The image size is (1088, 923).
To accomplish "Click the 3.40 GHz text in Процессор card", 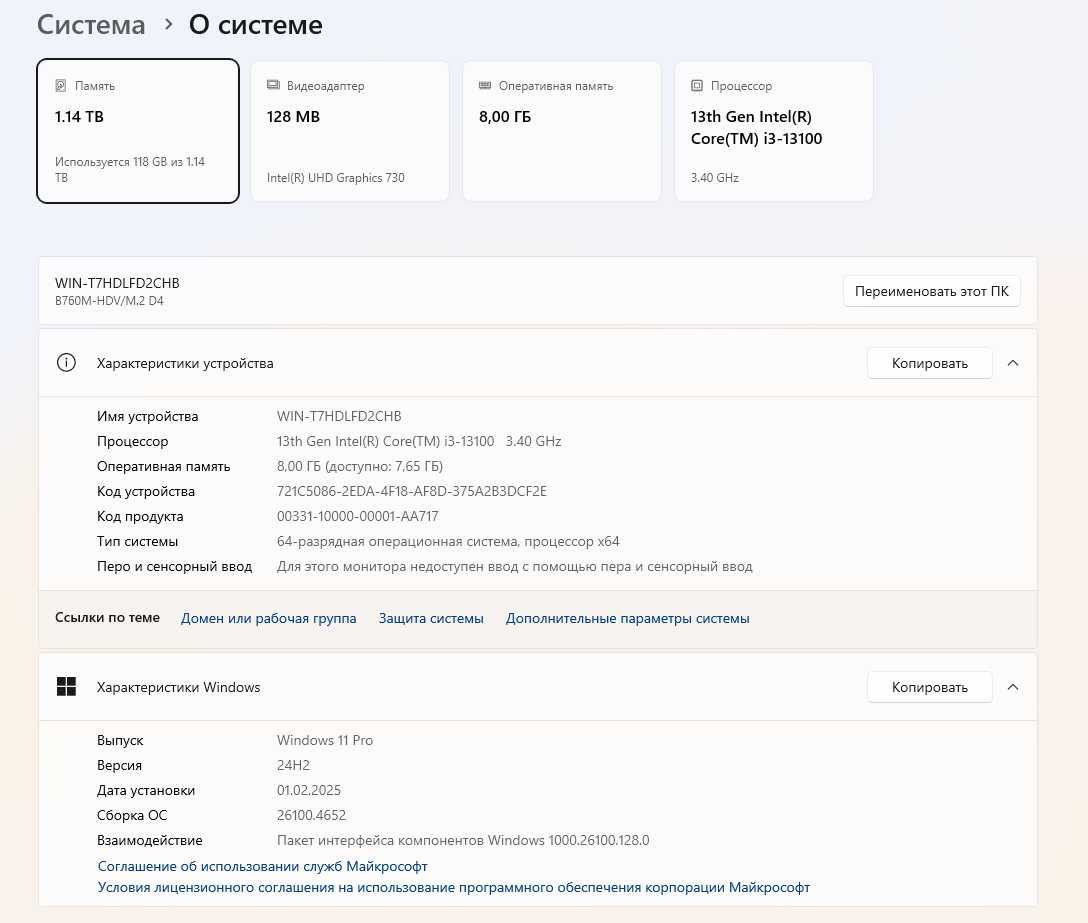I will 715,178.
